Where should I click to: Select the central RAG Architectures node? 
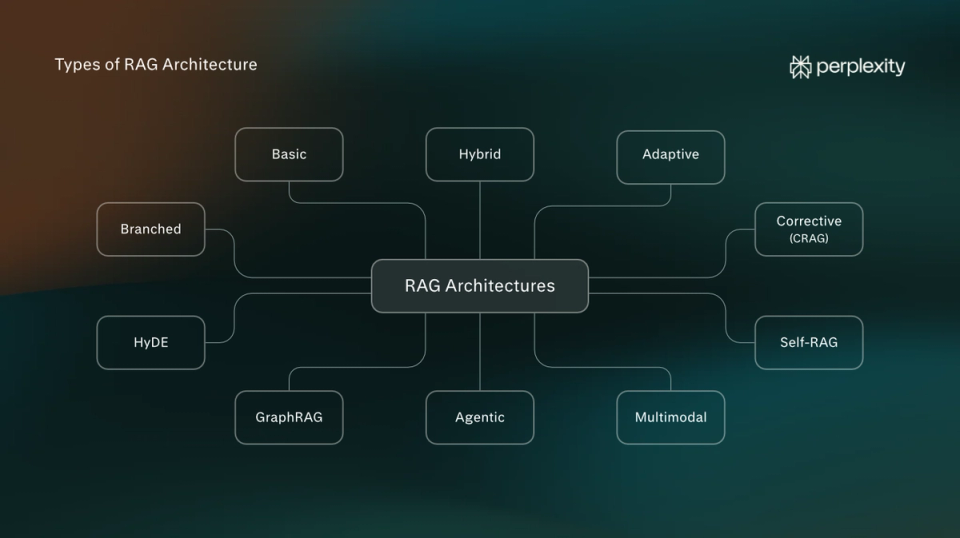[x=480, y=286]
